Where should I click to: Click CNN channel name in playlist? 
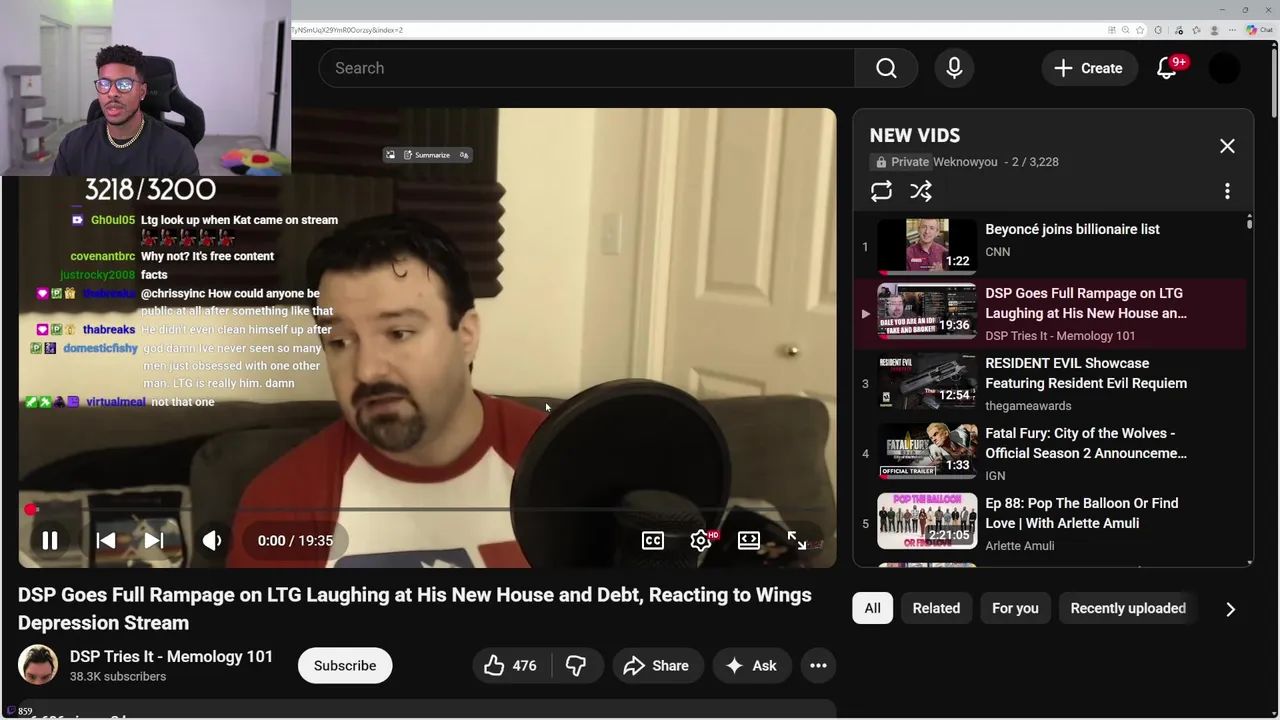pos(997,252)
